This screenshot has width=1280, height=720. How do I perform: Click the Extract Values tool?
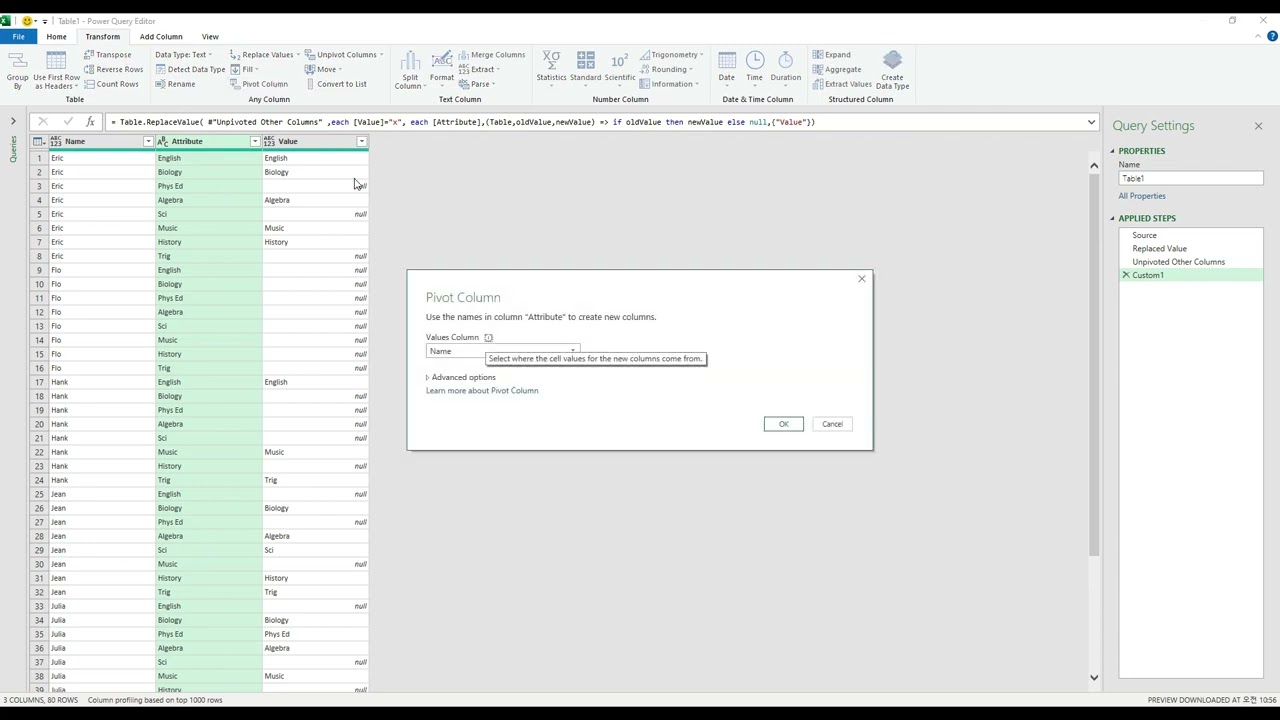coord(842,84)
